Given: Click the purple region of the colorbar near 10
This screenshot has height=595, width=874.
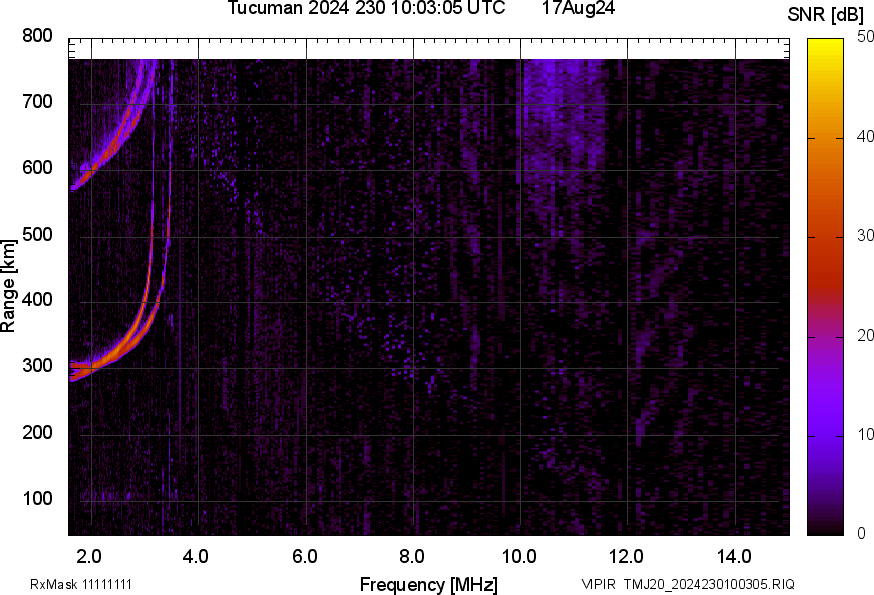Looking at the screenshot, I should click(x=825, y=432).
